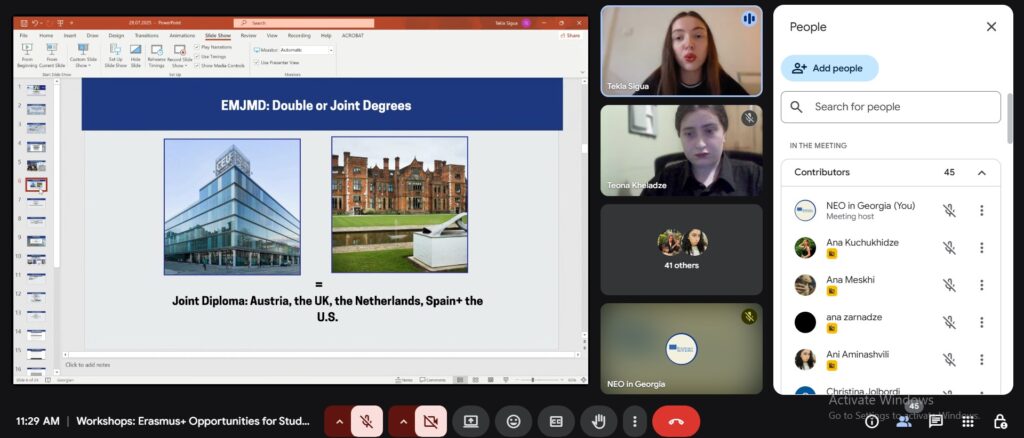Leave the call with the red button
Image resolution: width=1024 pixels, height=438 pixels.
[676, 422]
